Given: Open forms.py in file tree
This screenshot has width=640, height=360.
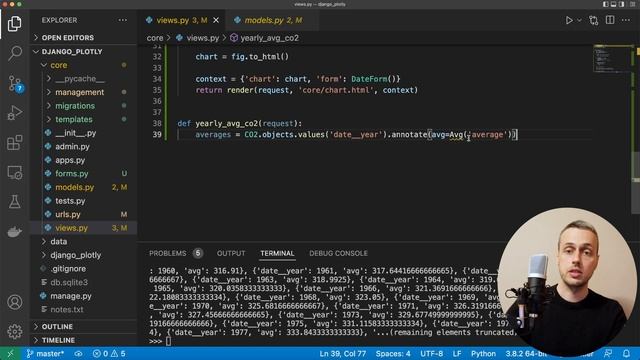Looking at the screenshot, I should (x=84, y=173).
